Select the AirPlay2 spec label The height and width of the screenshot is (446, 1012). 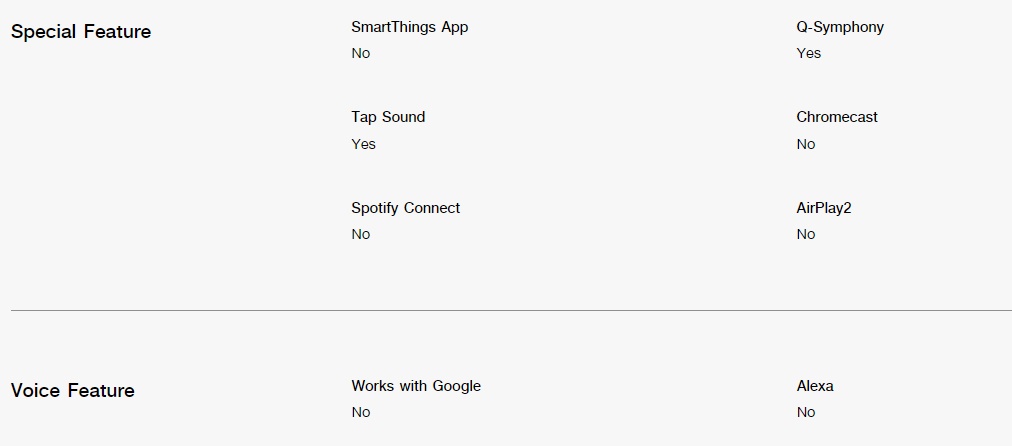click(x=824, y=208)
